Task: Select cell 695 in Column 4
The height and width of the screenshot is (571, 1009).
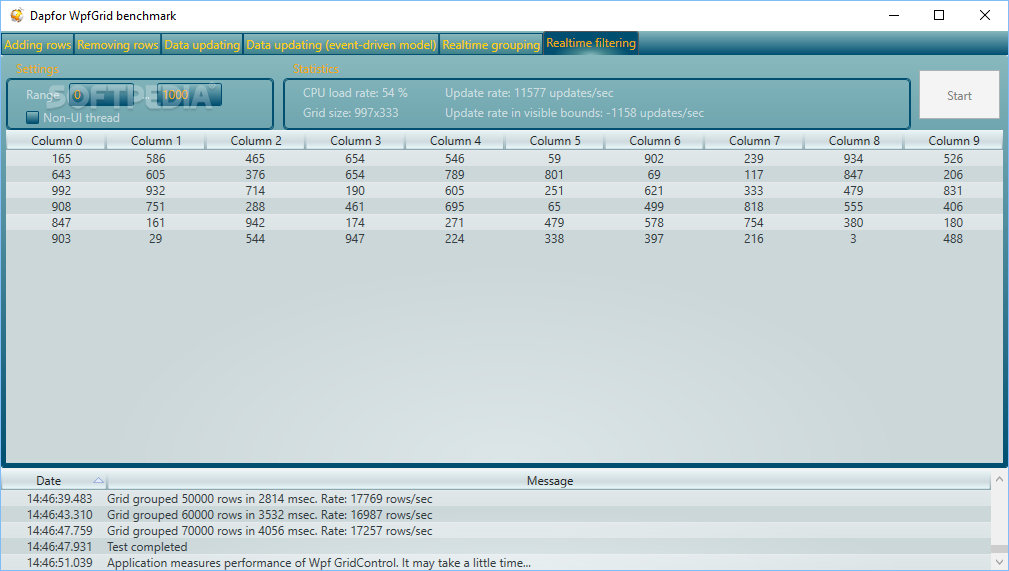Action: pyautogui.click(x=454, y=207)
